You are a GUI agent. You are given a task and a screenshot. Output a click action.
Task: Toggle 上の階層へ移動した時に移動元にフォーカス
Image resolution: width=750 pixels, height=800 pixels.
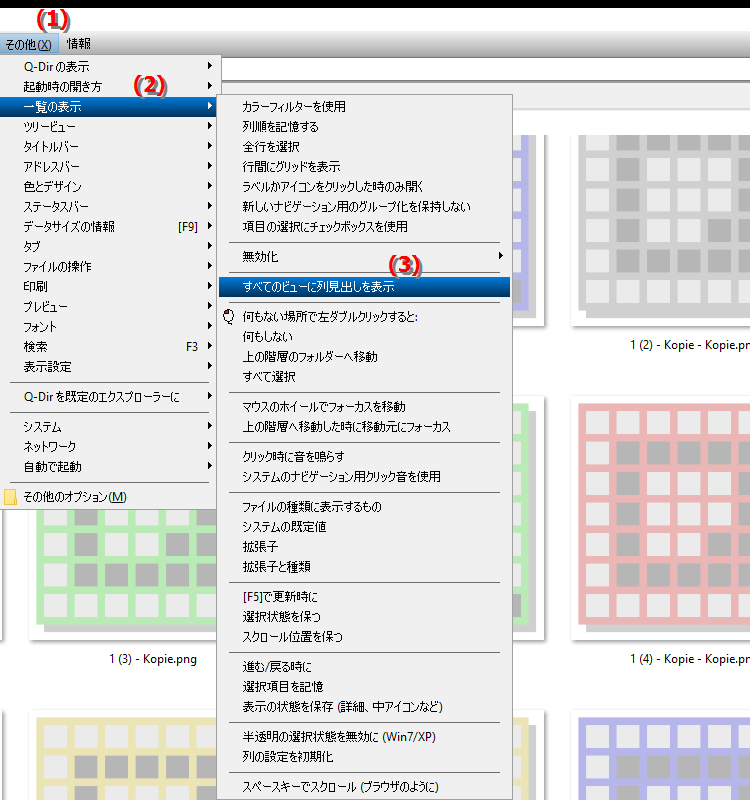[x=364, y=427]
